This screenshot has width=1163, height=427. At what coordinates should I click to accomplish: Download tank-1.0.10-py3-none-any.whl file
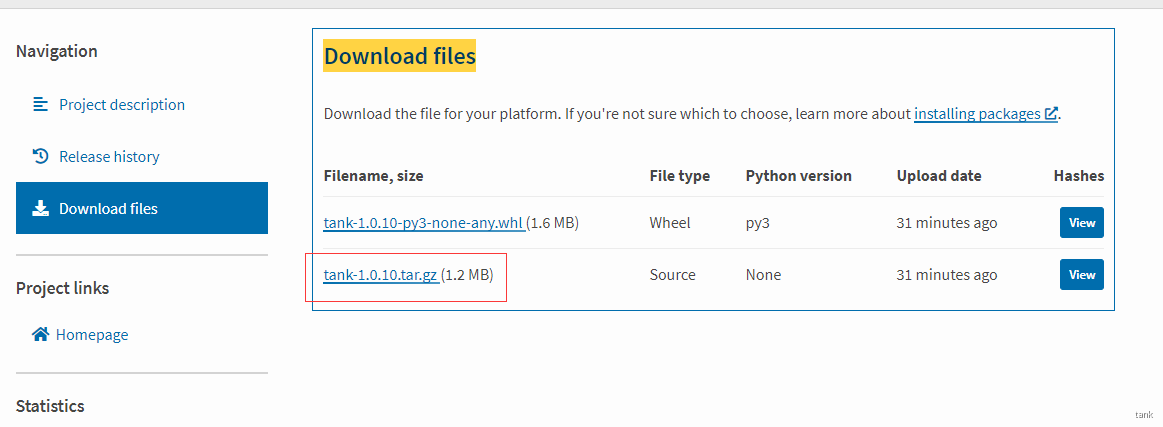(423, 223)
